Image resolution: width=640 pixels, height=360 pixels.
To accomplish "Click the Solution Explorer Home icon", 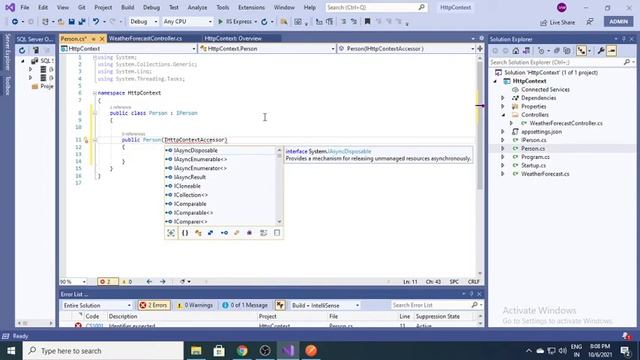I will tap(516, 51).
